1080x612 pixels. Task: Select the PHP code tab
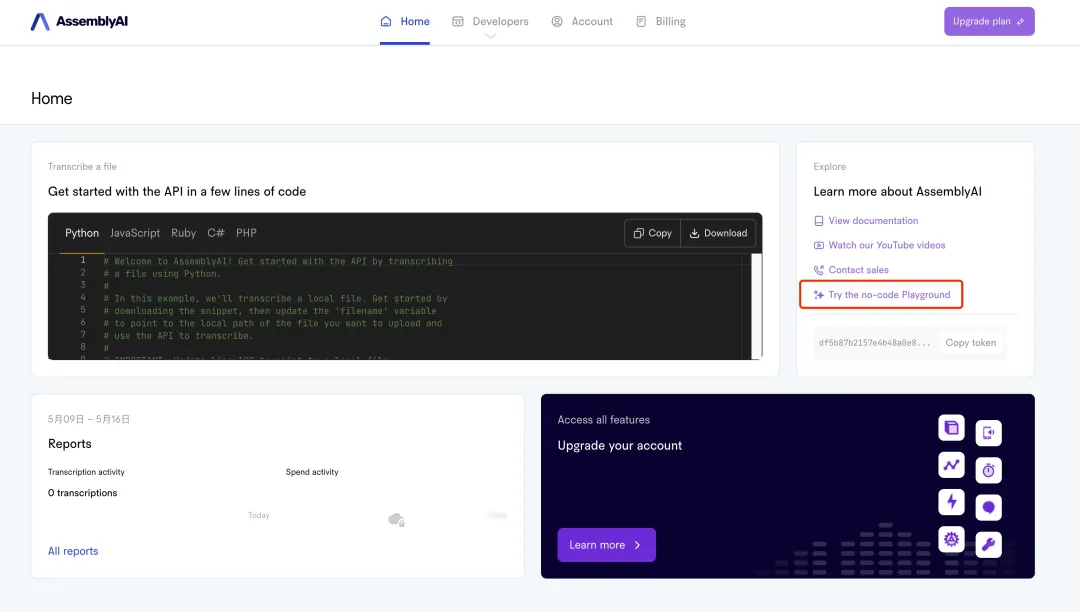pos(246,233)
